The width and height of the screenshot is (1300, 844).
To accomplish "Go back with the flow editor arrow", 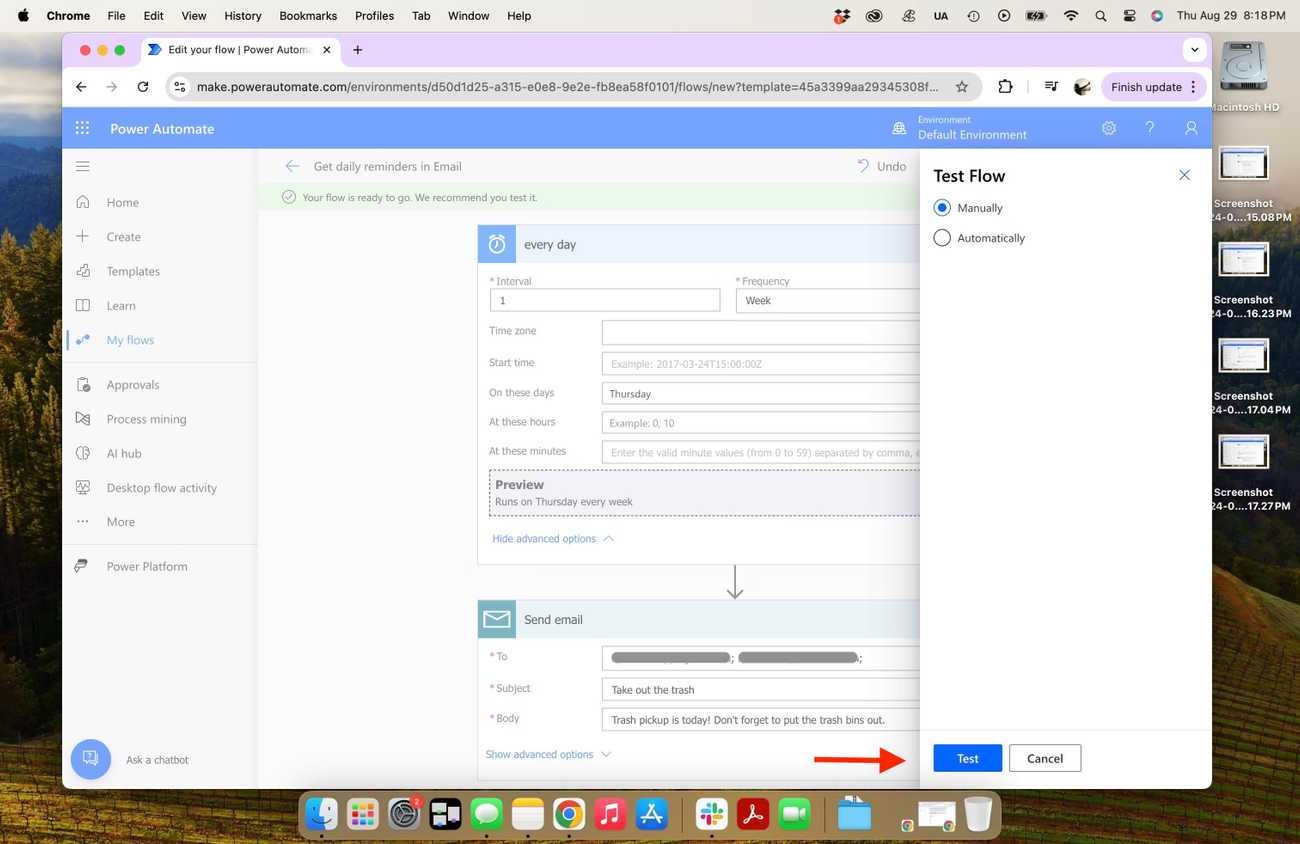I will tap(292, 166).
